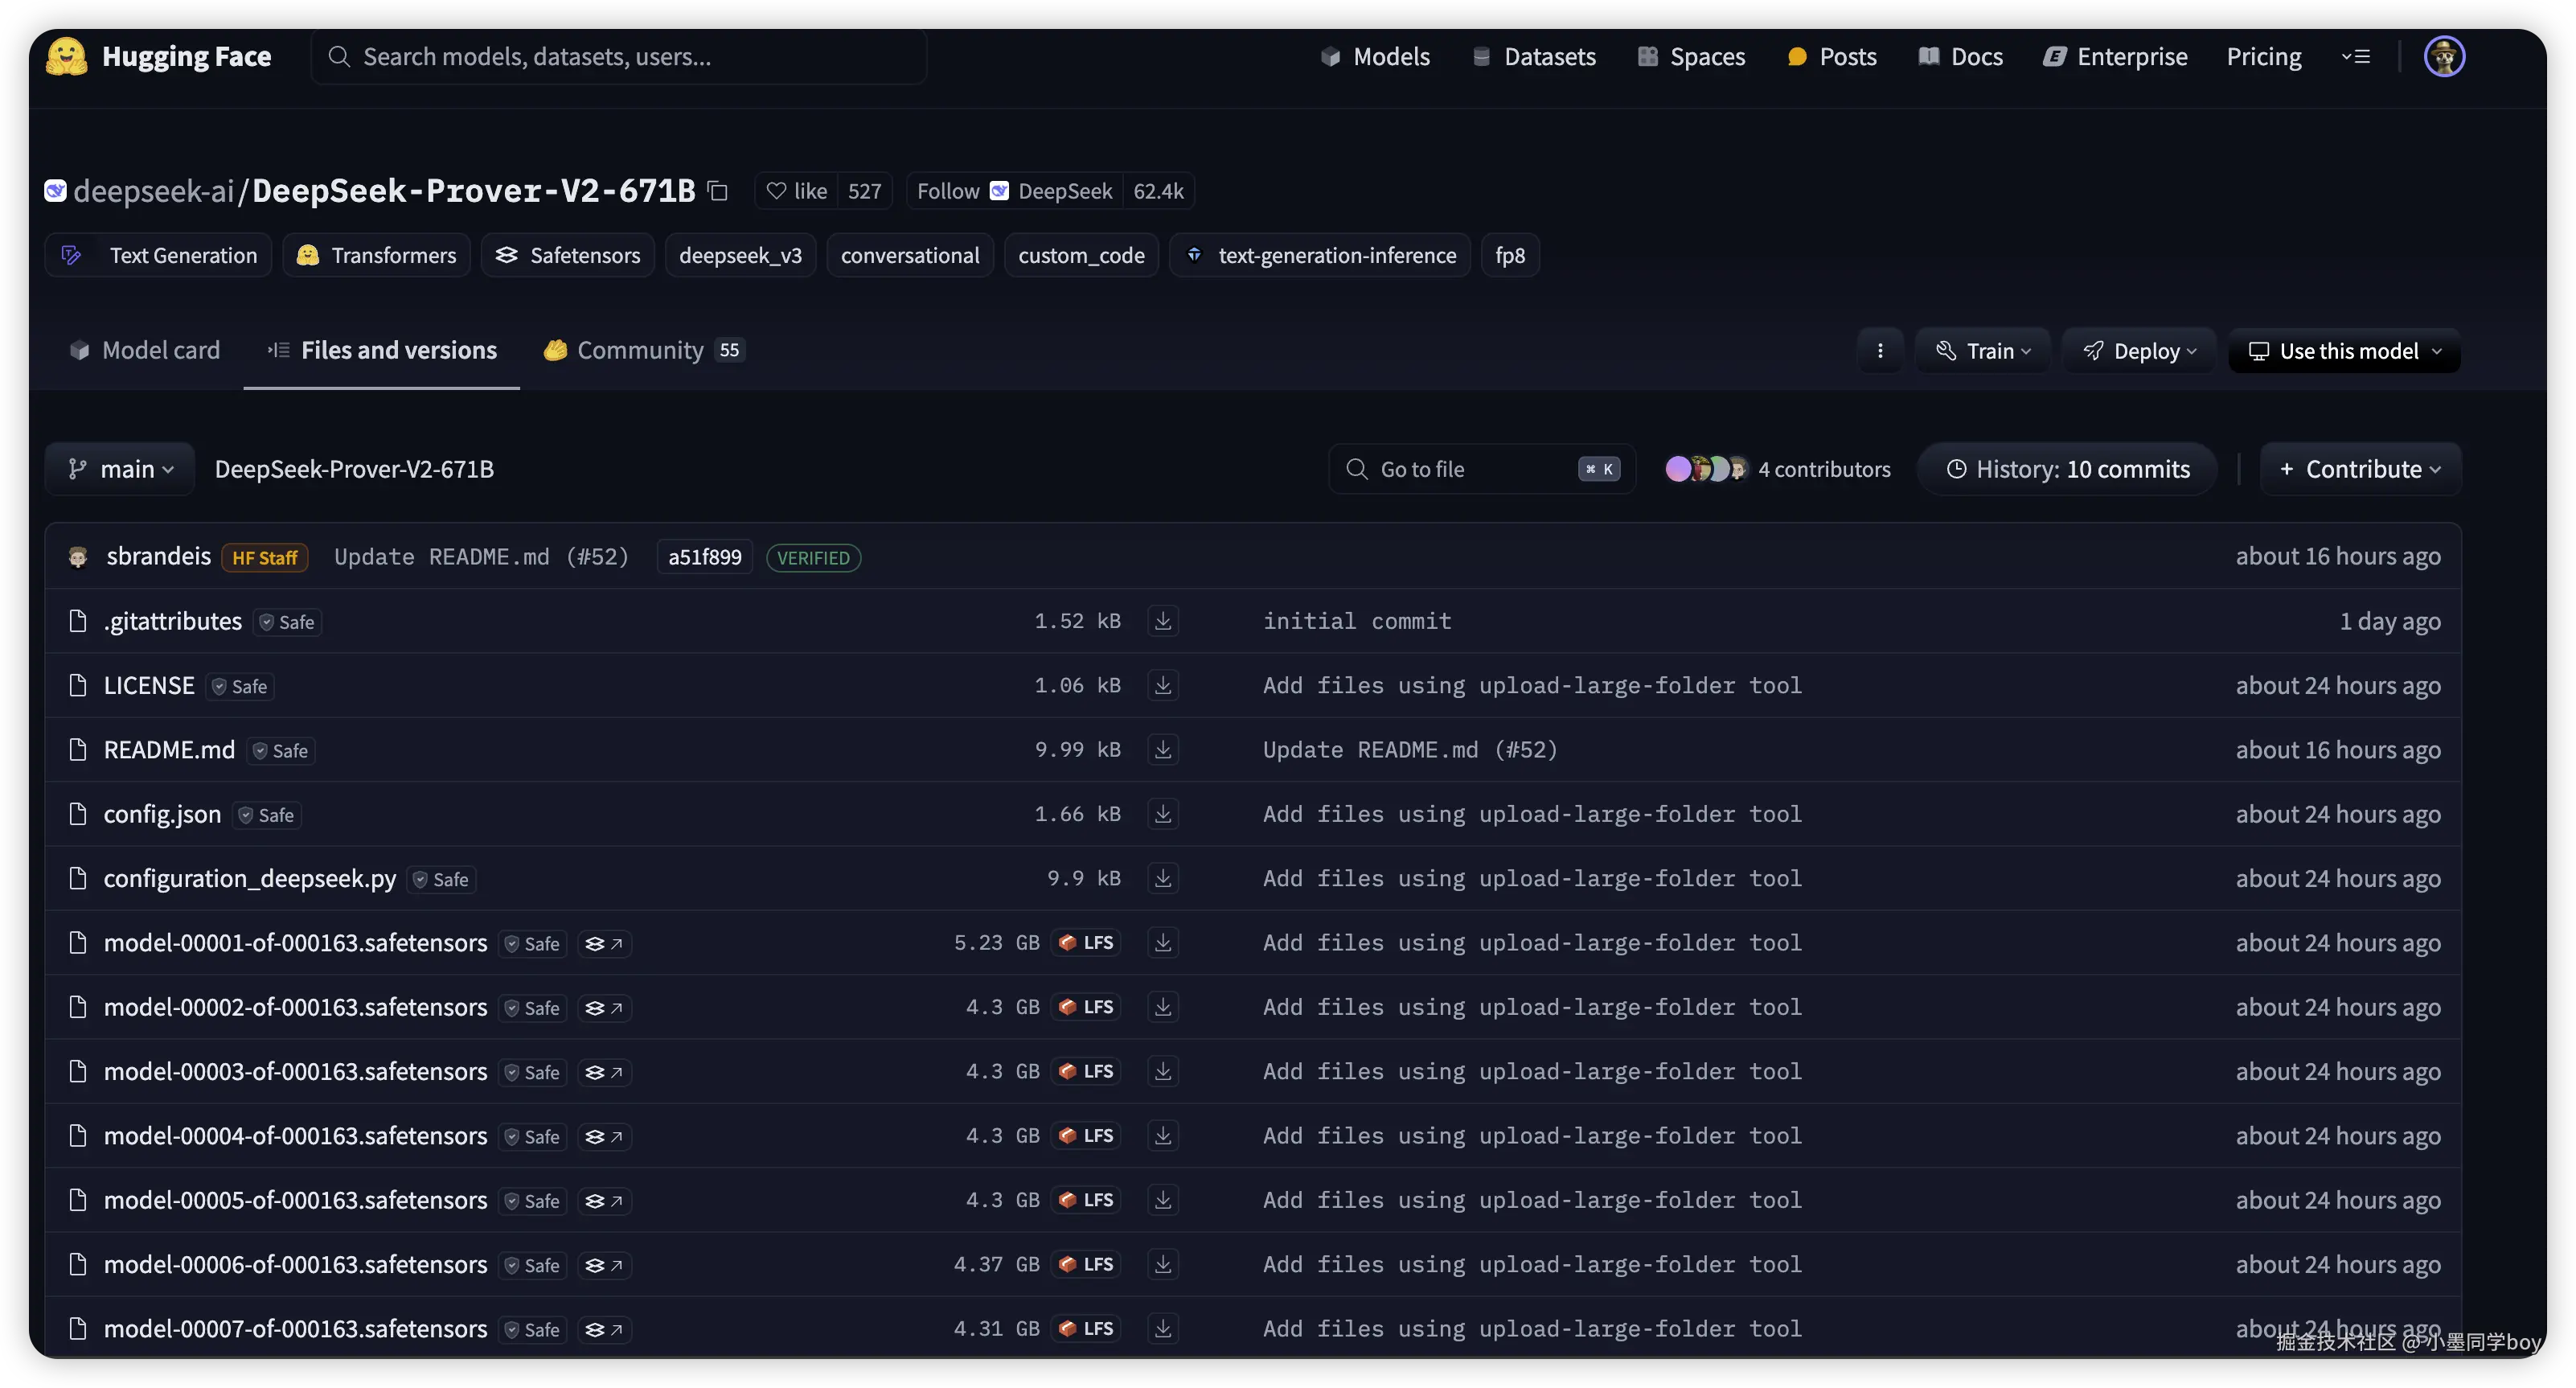Expand the Use this model dropdown
The image size is (2576, 1388).
2344,351
